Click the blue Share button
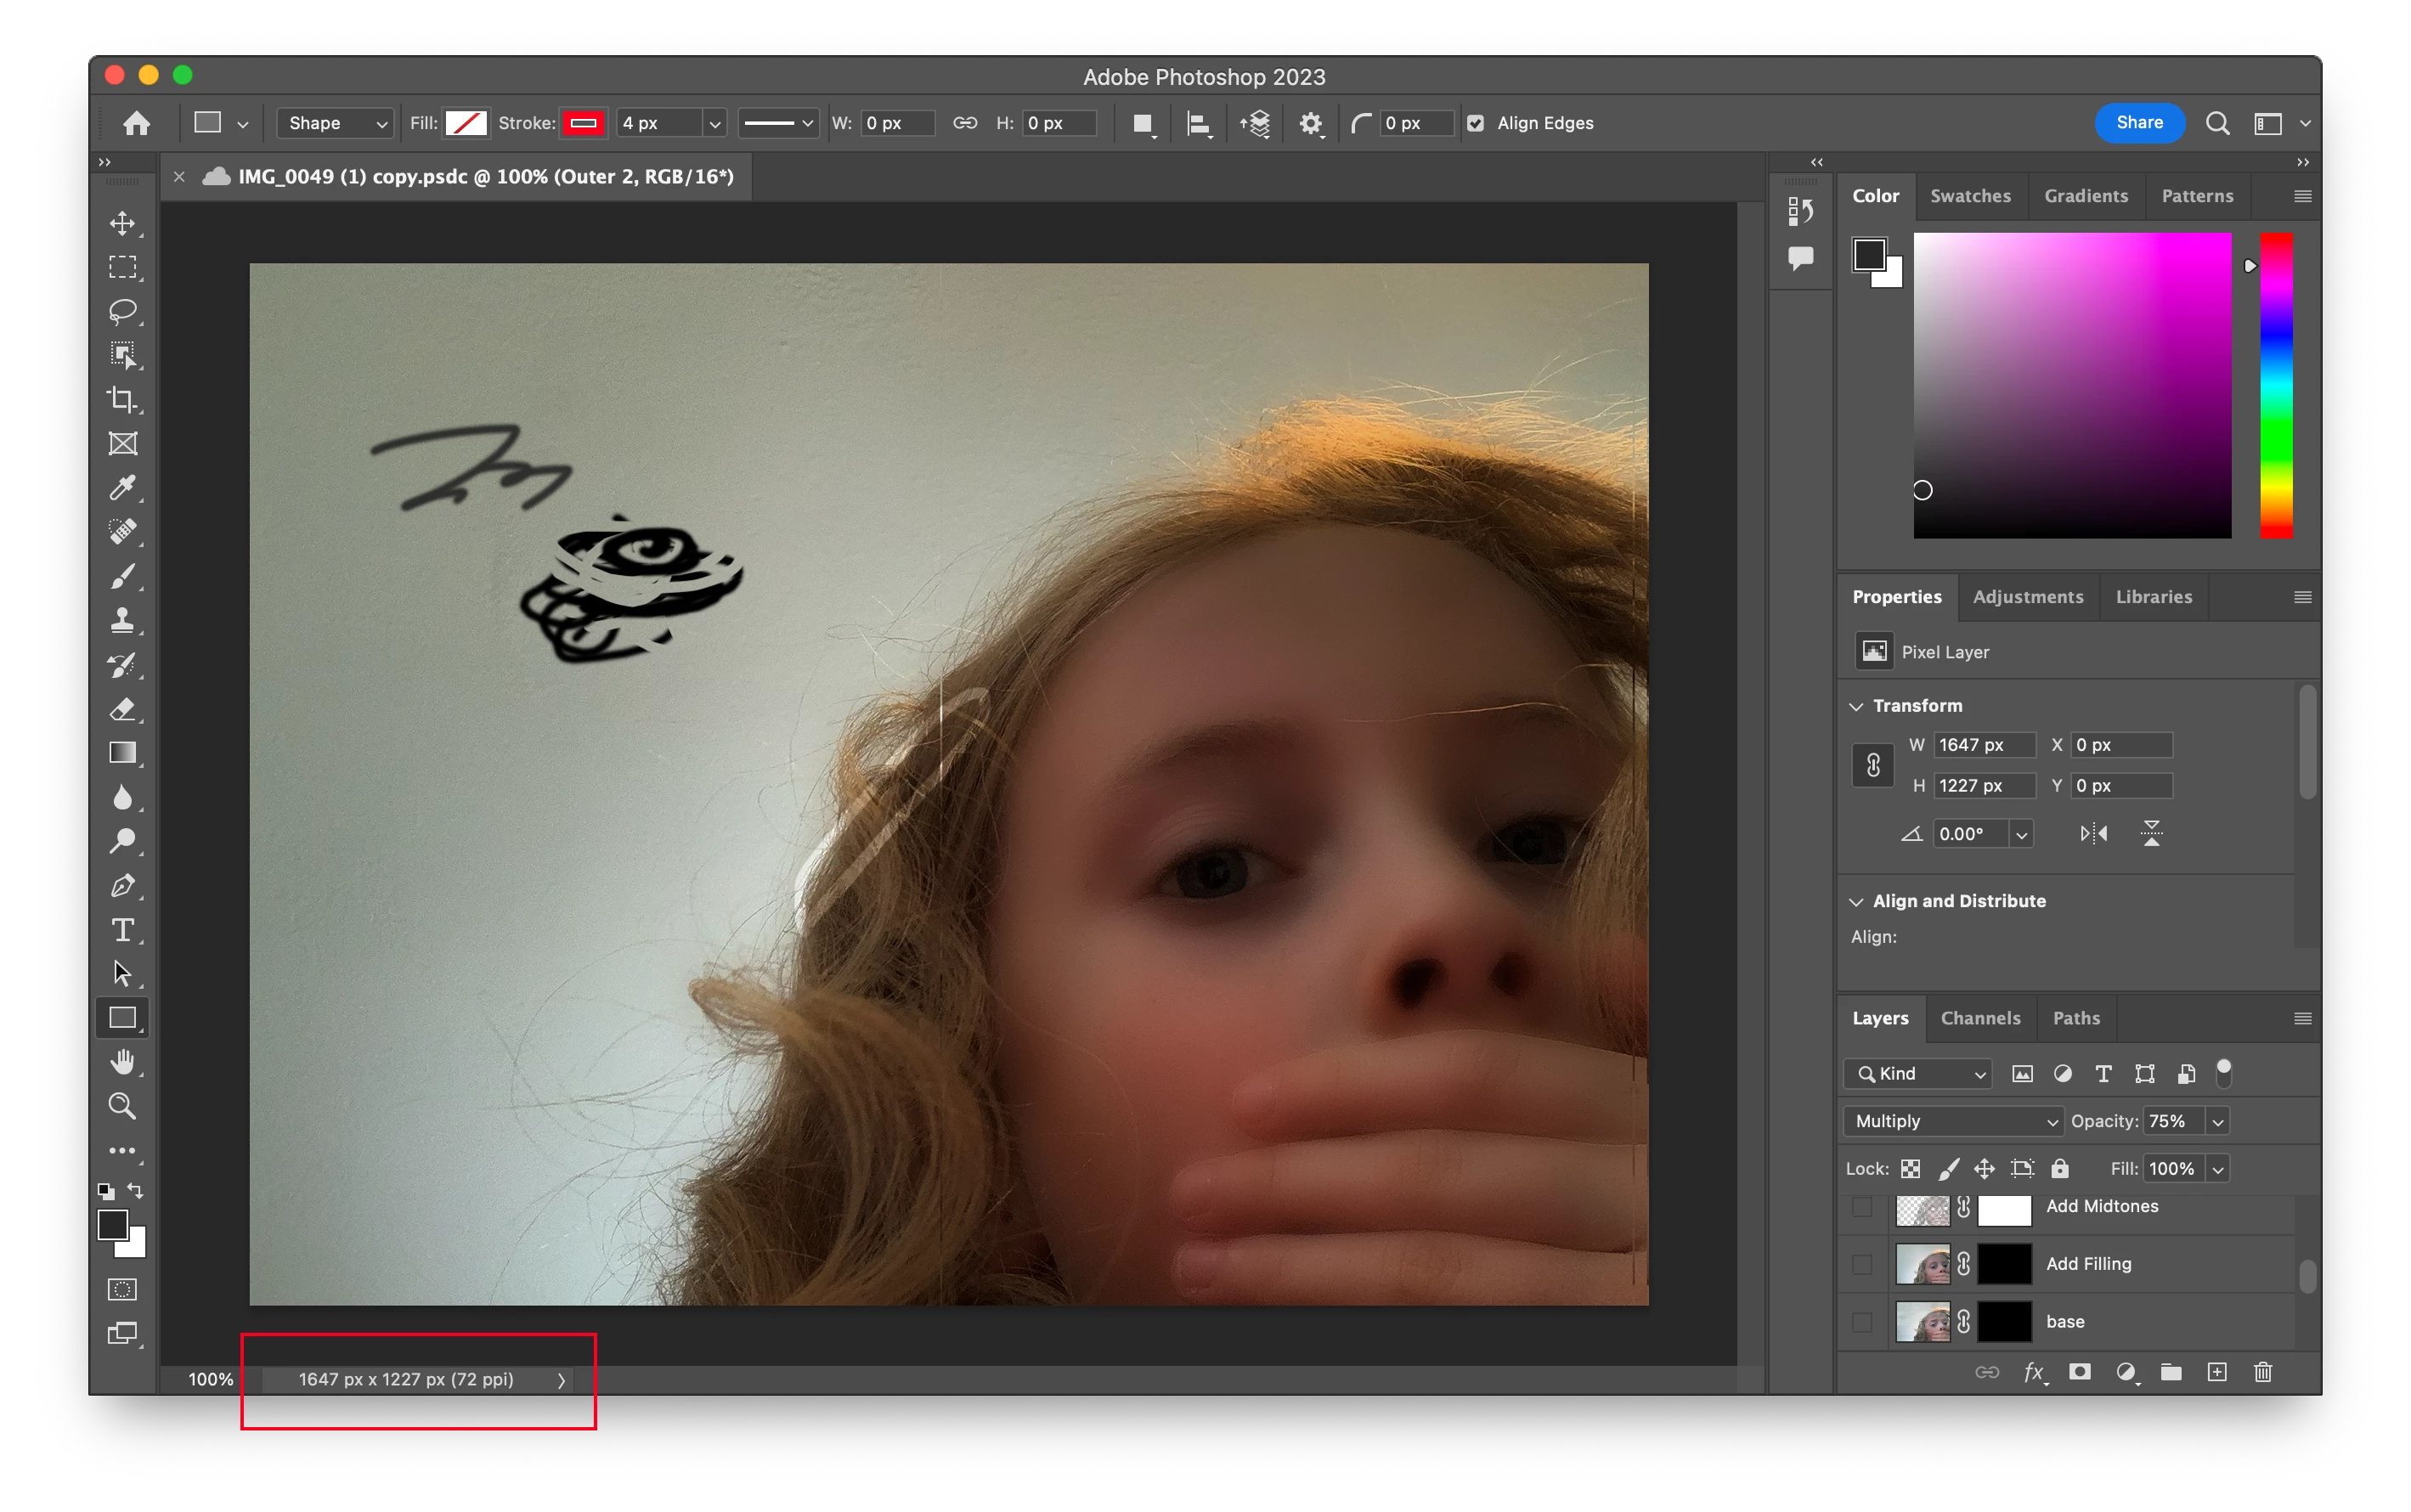 (x=2139, y=123)
